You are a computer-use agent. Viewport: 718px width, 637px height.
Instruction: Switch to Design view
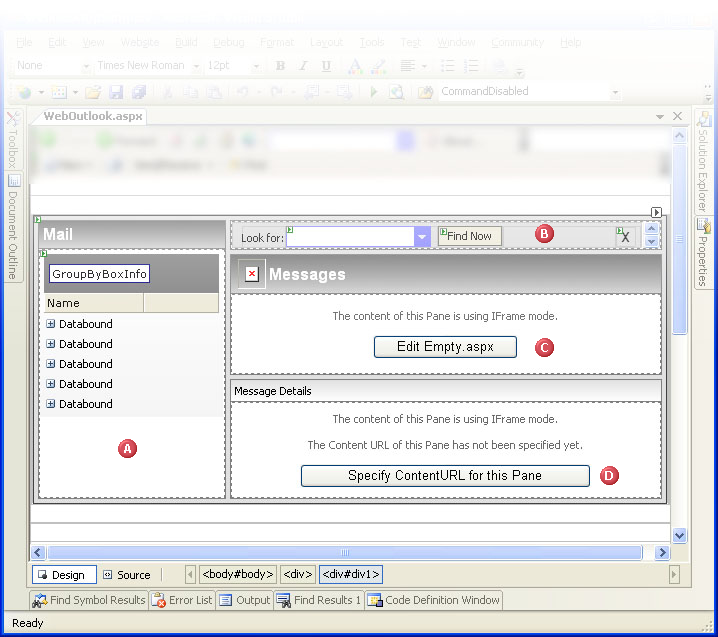64,575
